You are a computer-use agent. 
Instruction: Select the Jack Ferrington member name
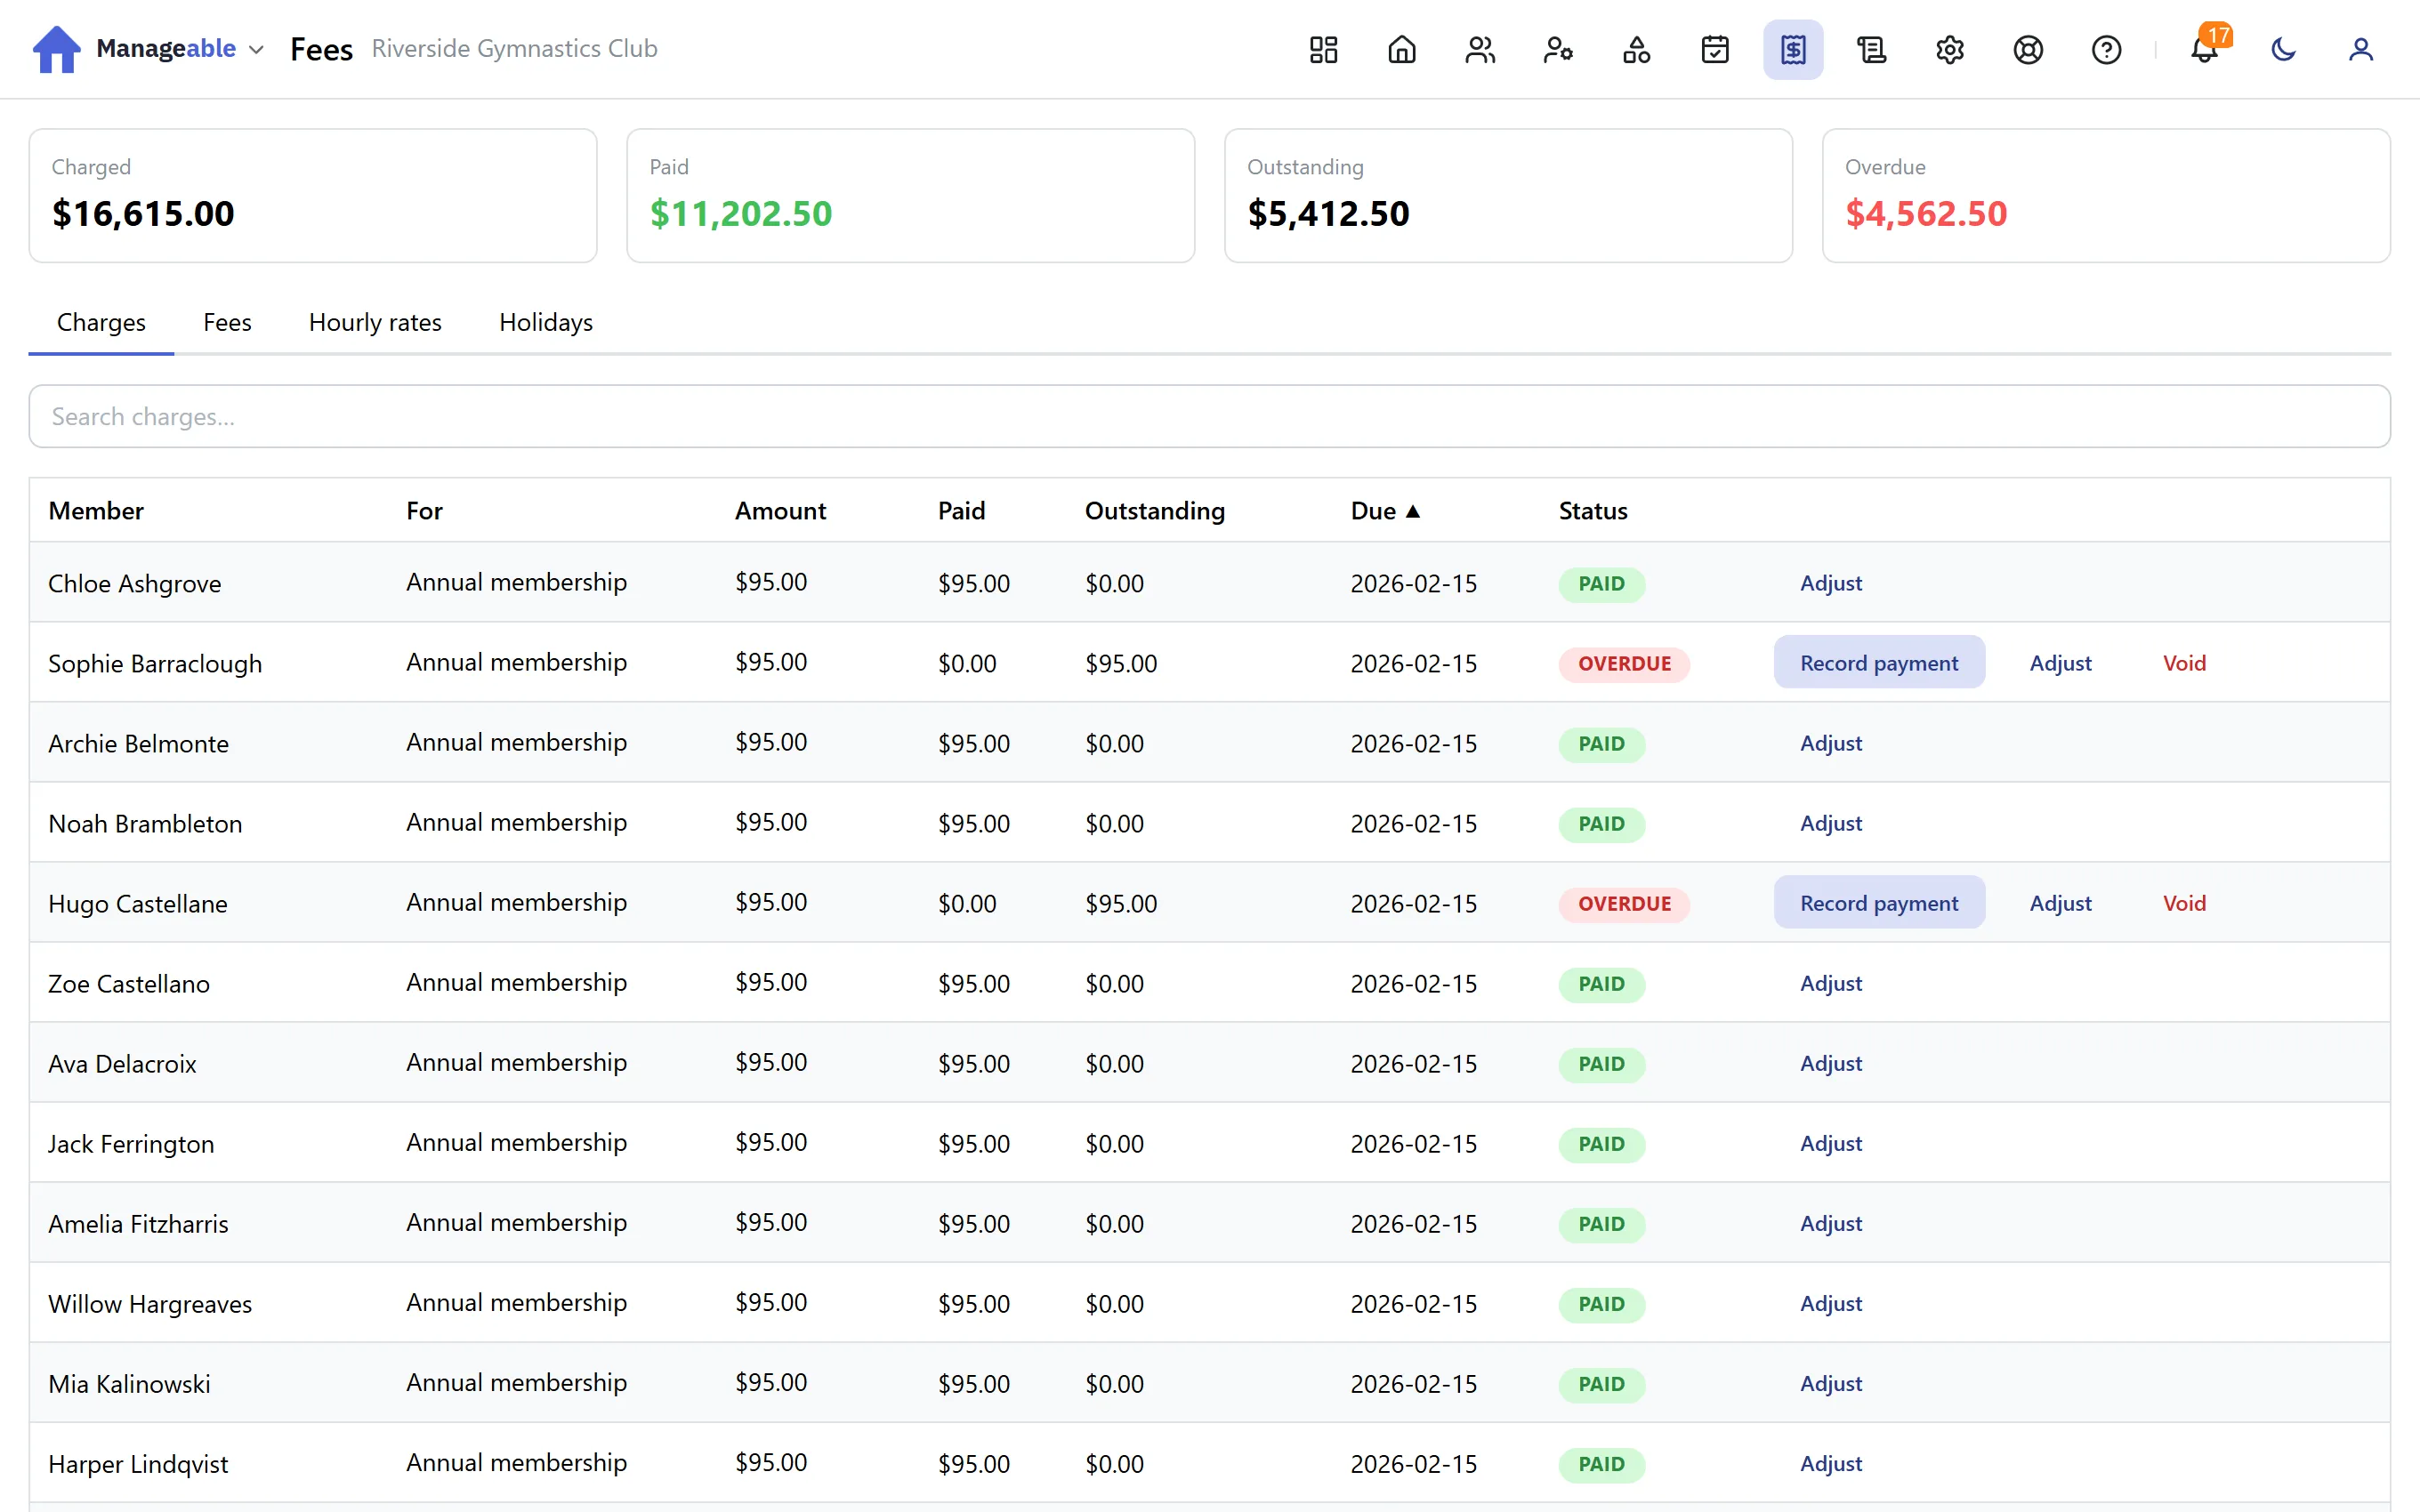click(131, 1143)
